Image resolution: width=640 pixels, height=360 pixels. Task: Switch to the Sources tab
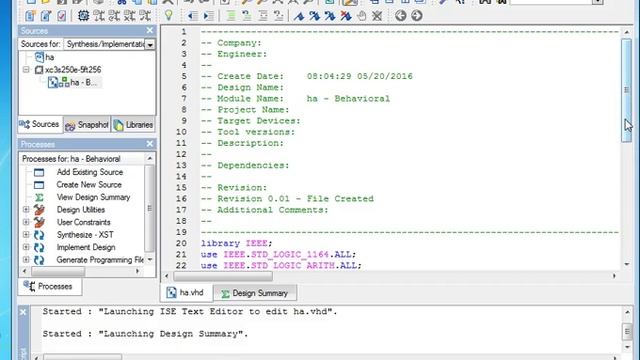pos(40,124)
